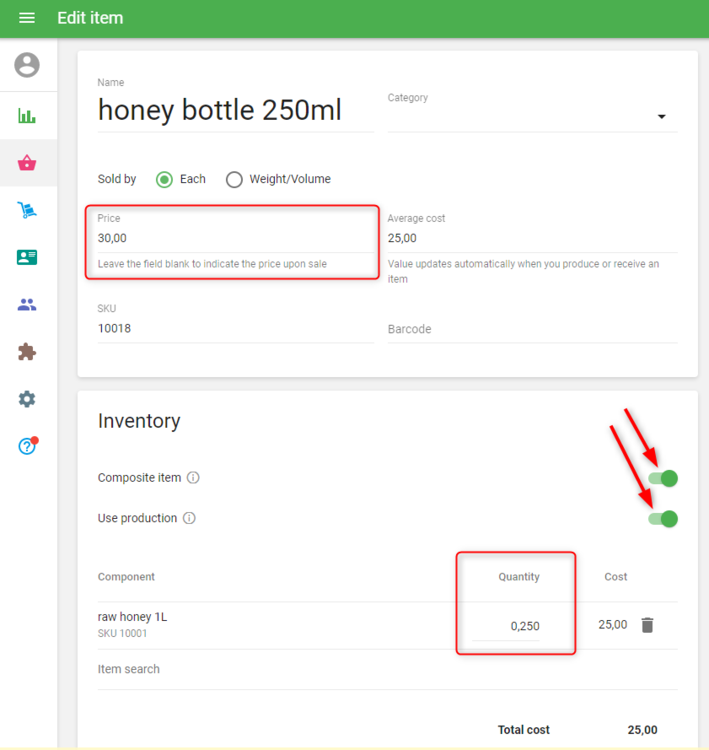The width and height of the screenshot is (709, 750).
Task: Delete raw honey 1L component
Action: pos(647,625)
